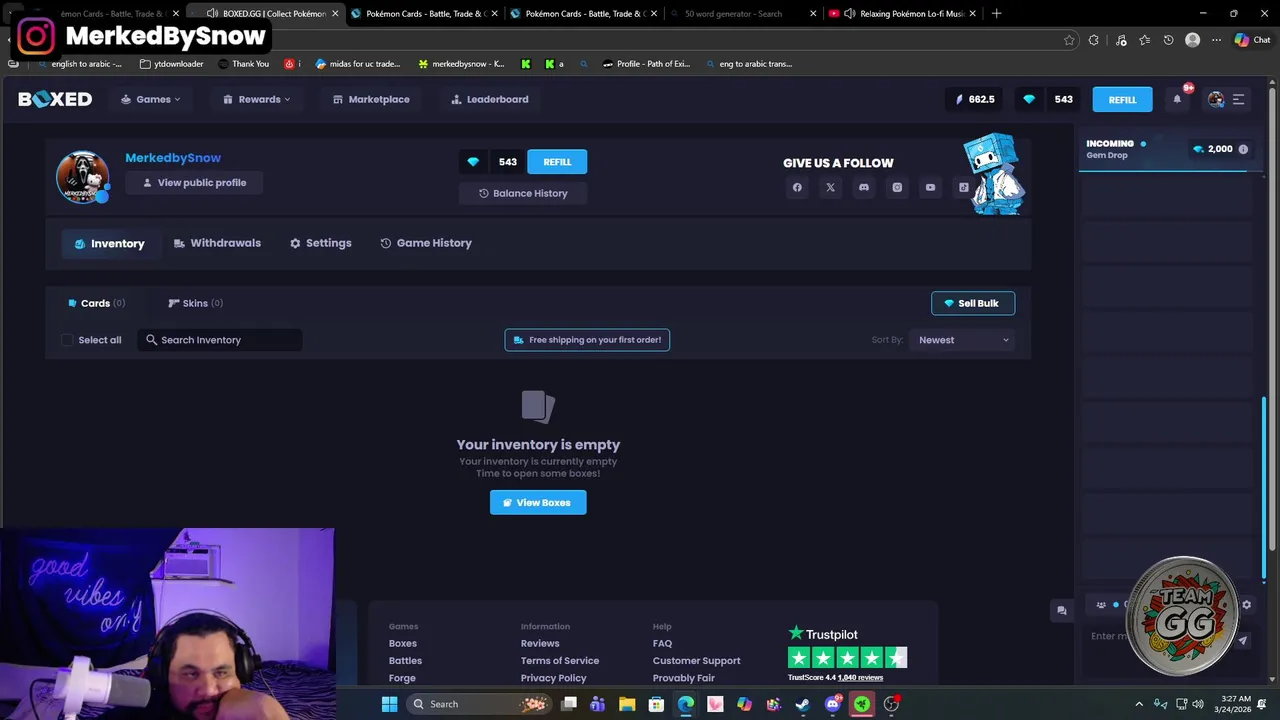This screenshot has width=1280, height=720.
Task: Open the ytdownloader bookmark
Action: click(171, 64)
